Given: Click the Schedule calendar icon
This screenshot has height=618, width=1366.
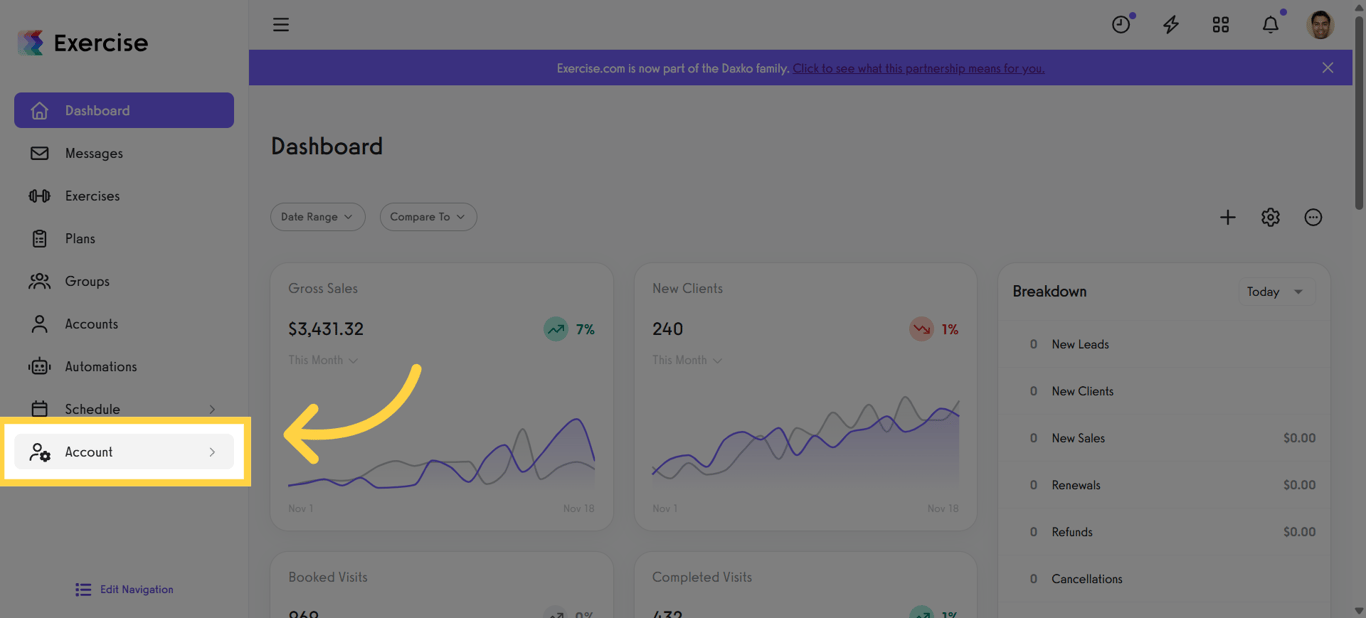Looking at the screenshot, I should pyautogui.click(x=39, y=409).
